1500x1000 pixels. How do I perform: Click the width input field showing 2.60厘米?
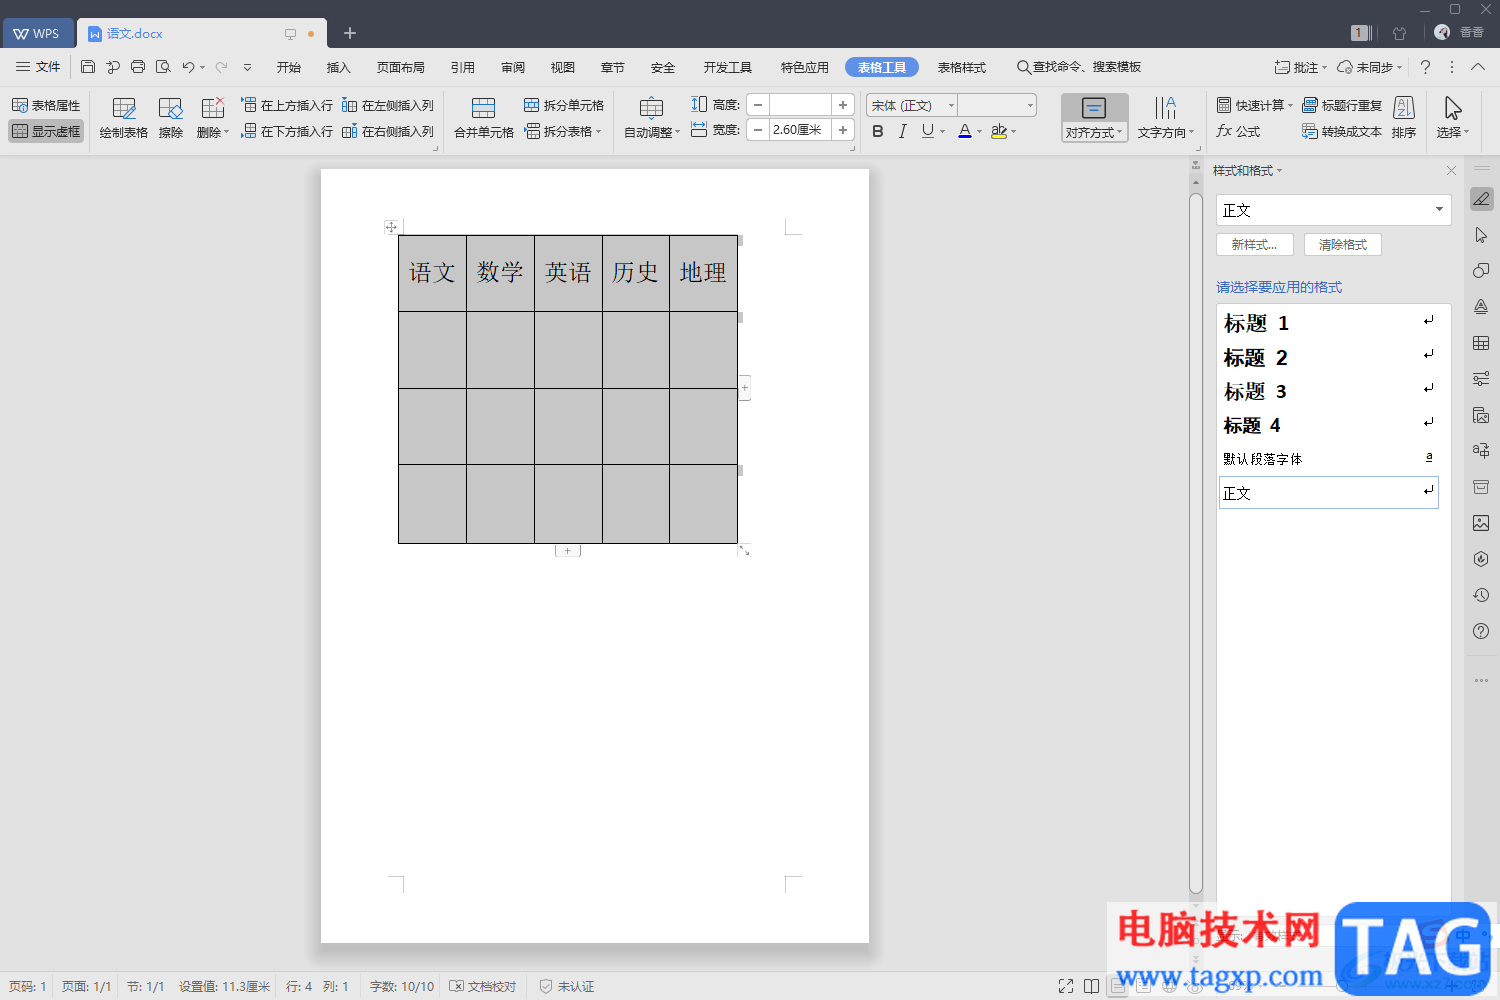pyautogui.click(x=800, y=130)
